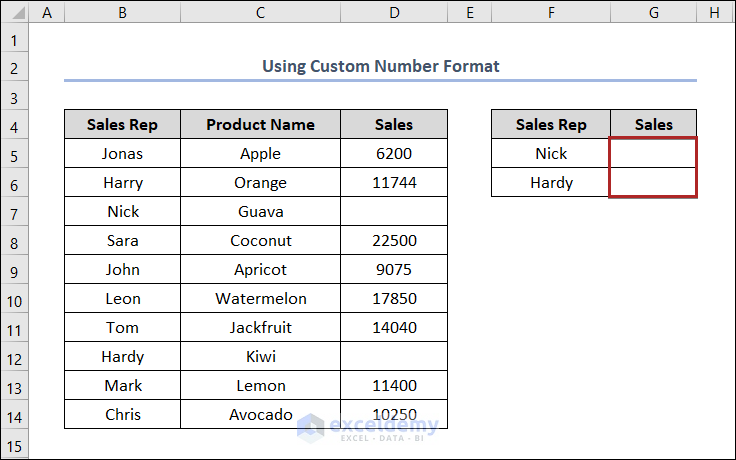
Task: Select column B header
Action: pyautogui.click(x=122, y=13)
